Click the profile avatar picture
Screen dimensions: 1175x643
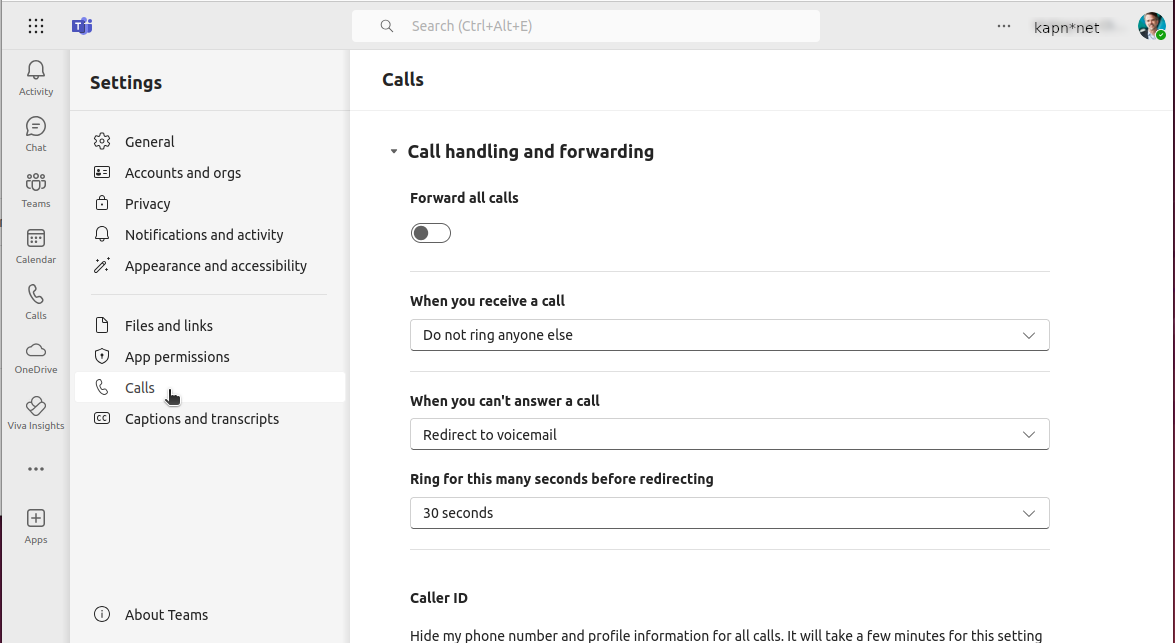[1151, 26]
